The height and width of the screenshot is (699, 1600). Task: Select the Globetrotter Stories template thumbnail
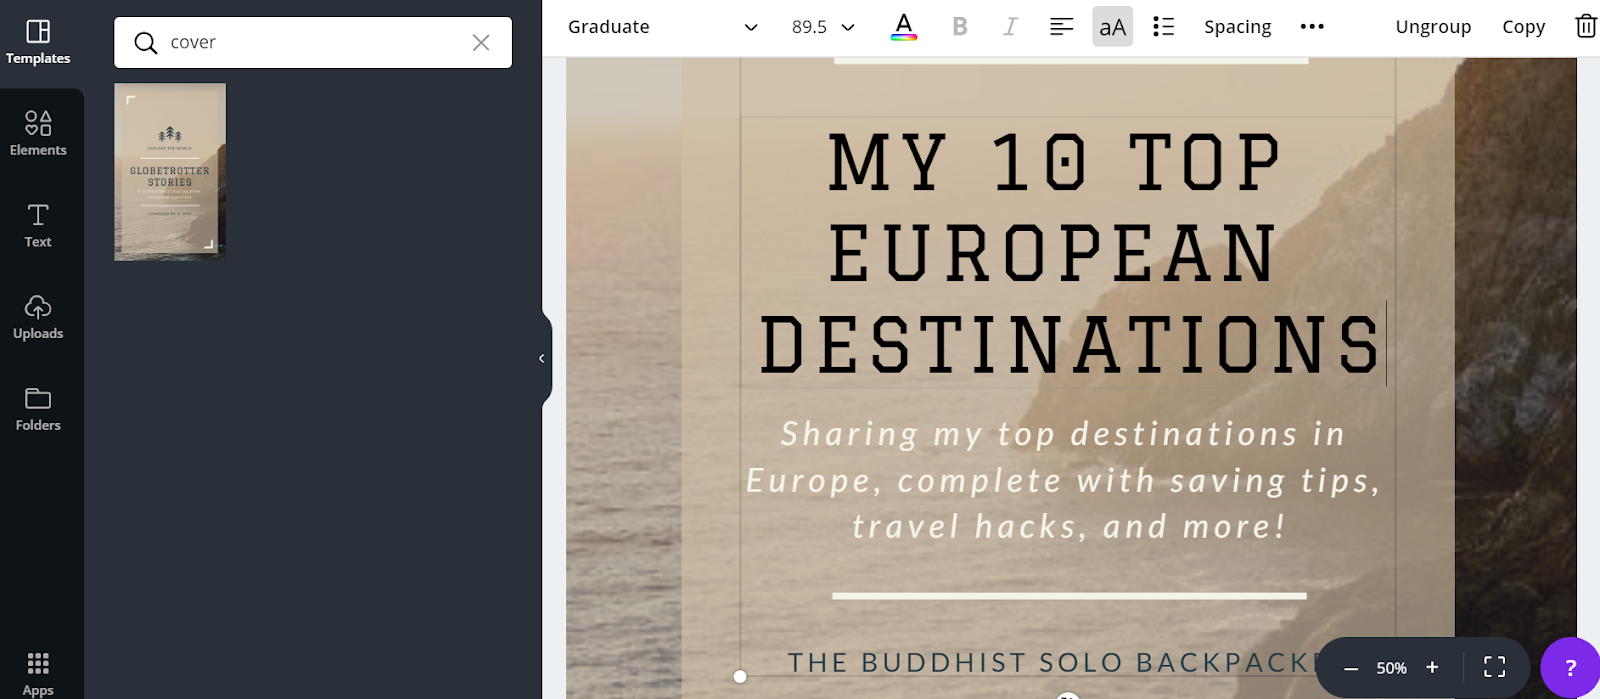(170, 172)
